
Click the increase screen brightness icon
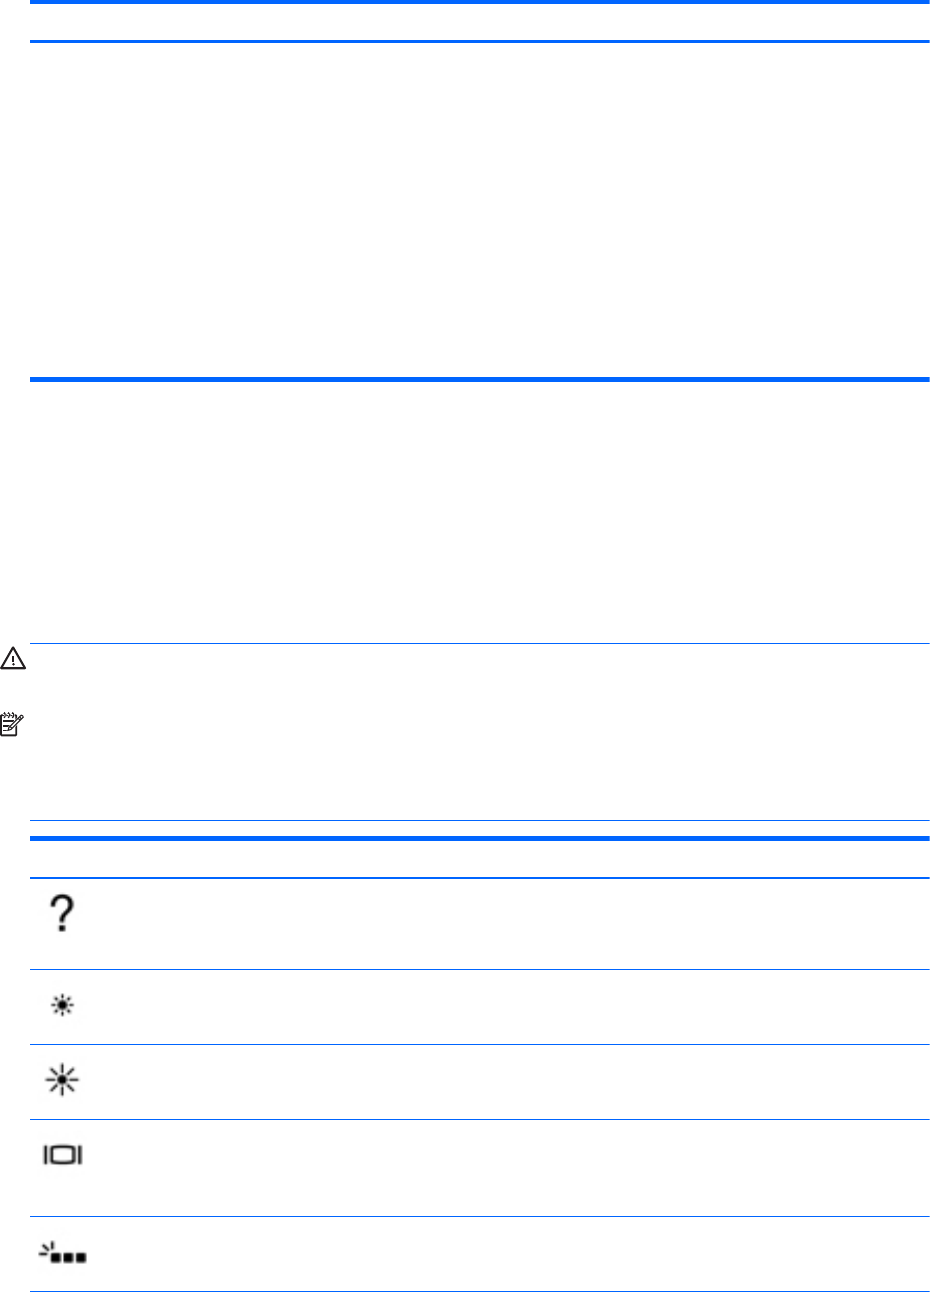(62, 1081)
